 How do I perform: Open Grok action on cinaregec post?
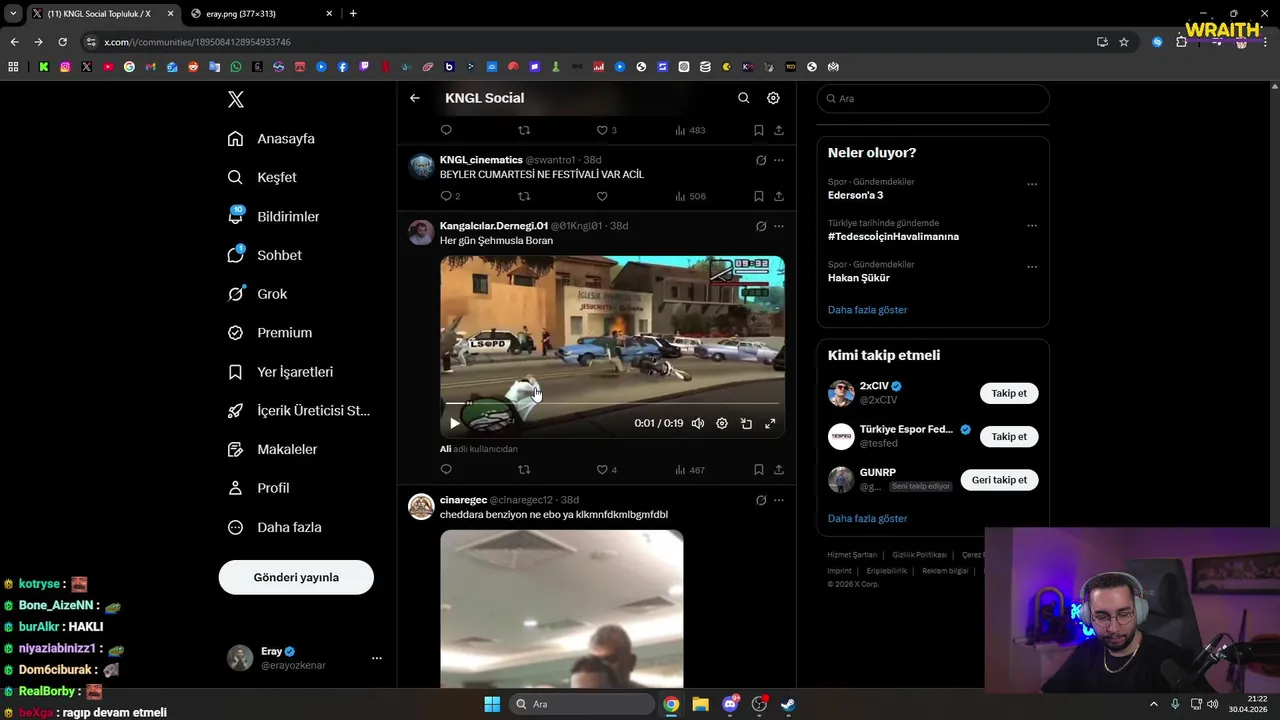[x=761, y=500]
